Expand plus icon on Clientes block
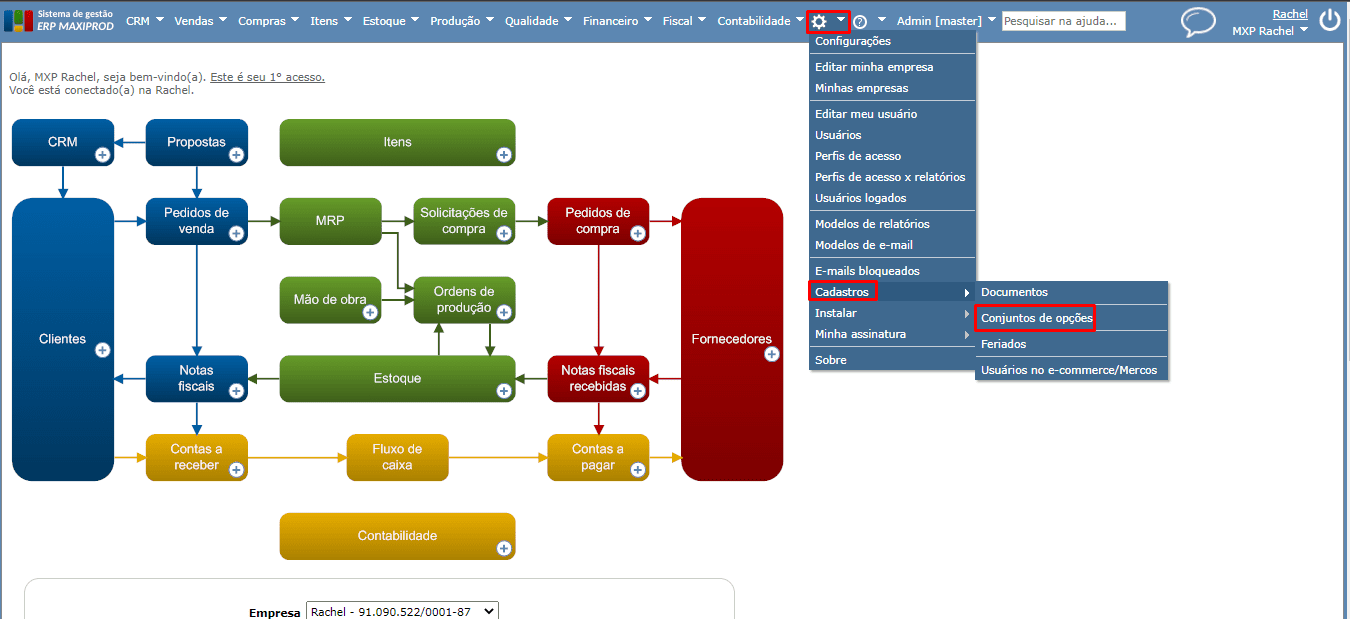1350x619 pixels. point(102,350)
